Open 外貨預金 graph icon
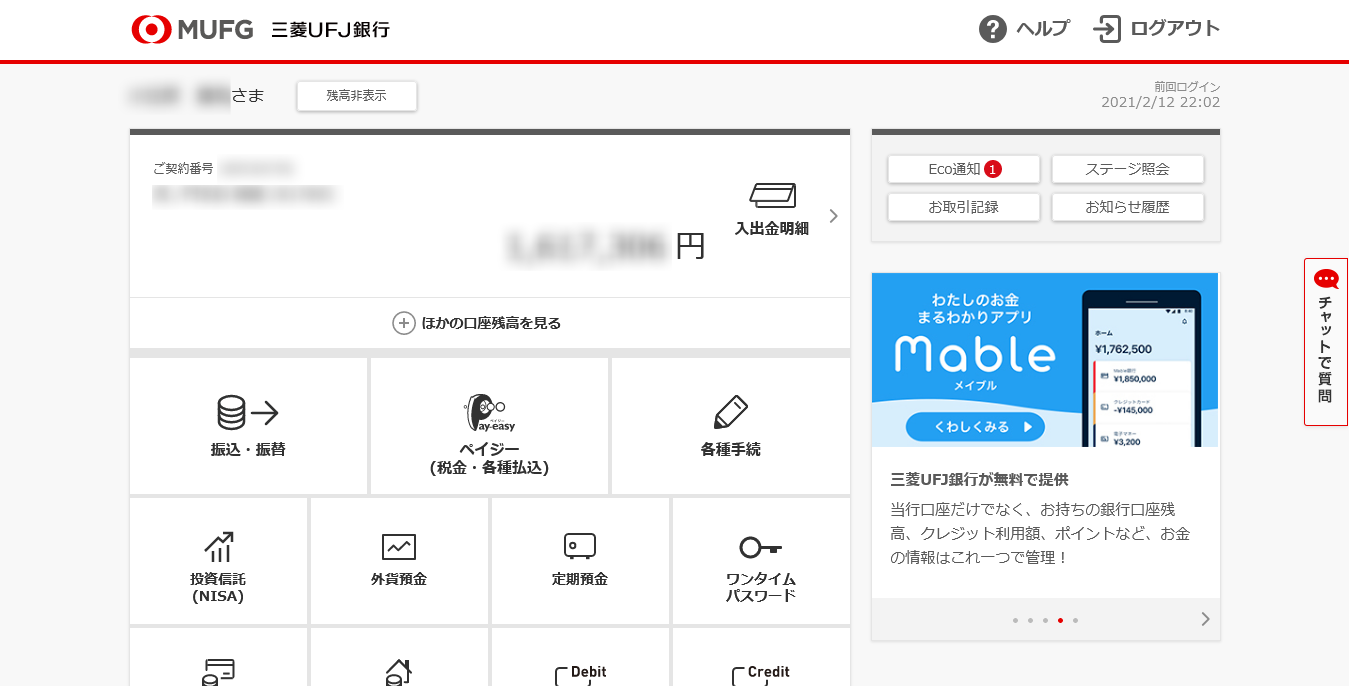Image resolution: width=1366 pixels, height=686 pixels. [x=399, y=547]
